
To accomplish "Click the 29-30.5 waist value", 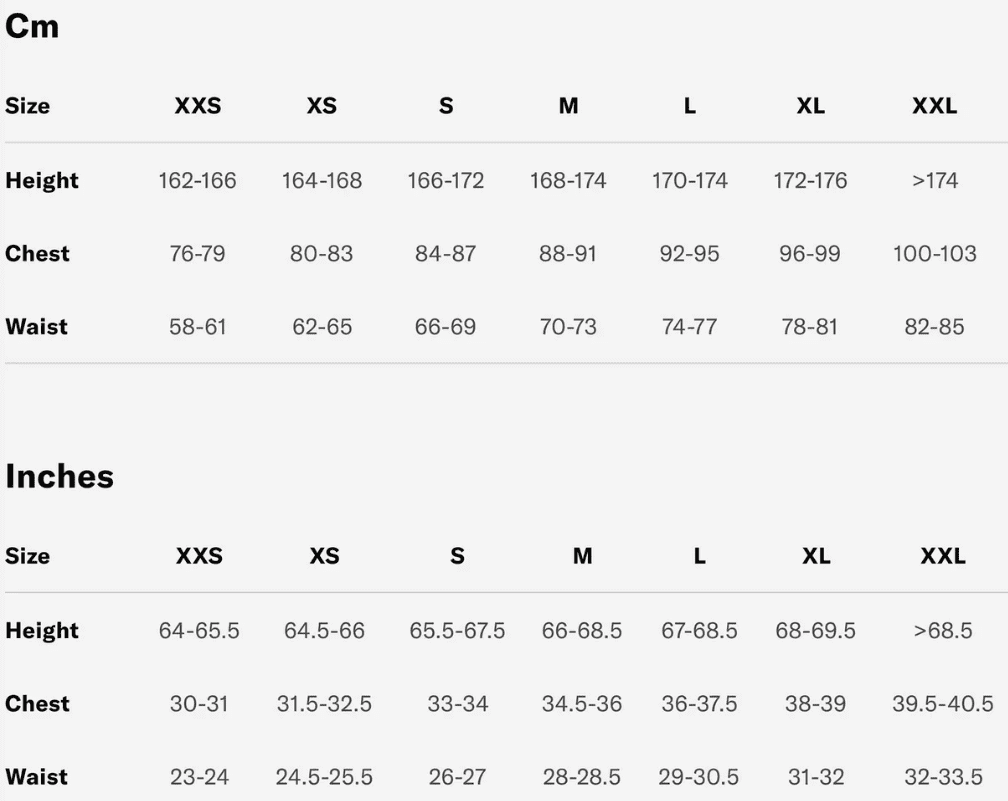I will tap(699, 777).
